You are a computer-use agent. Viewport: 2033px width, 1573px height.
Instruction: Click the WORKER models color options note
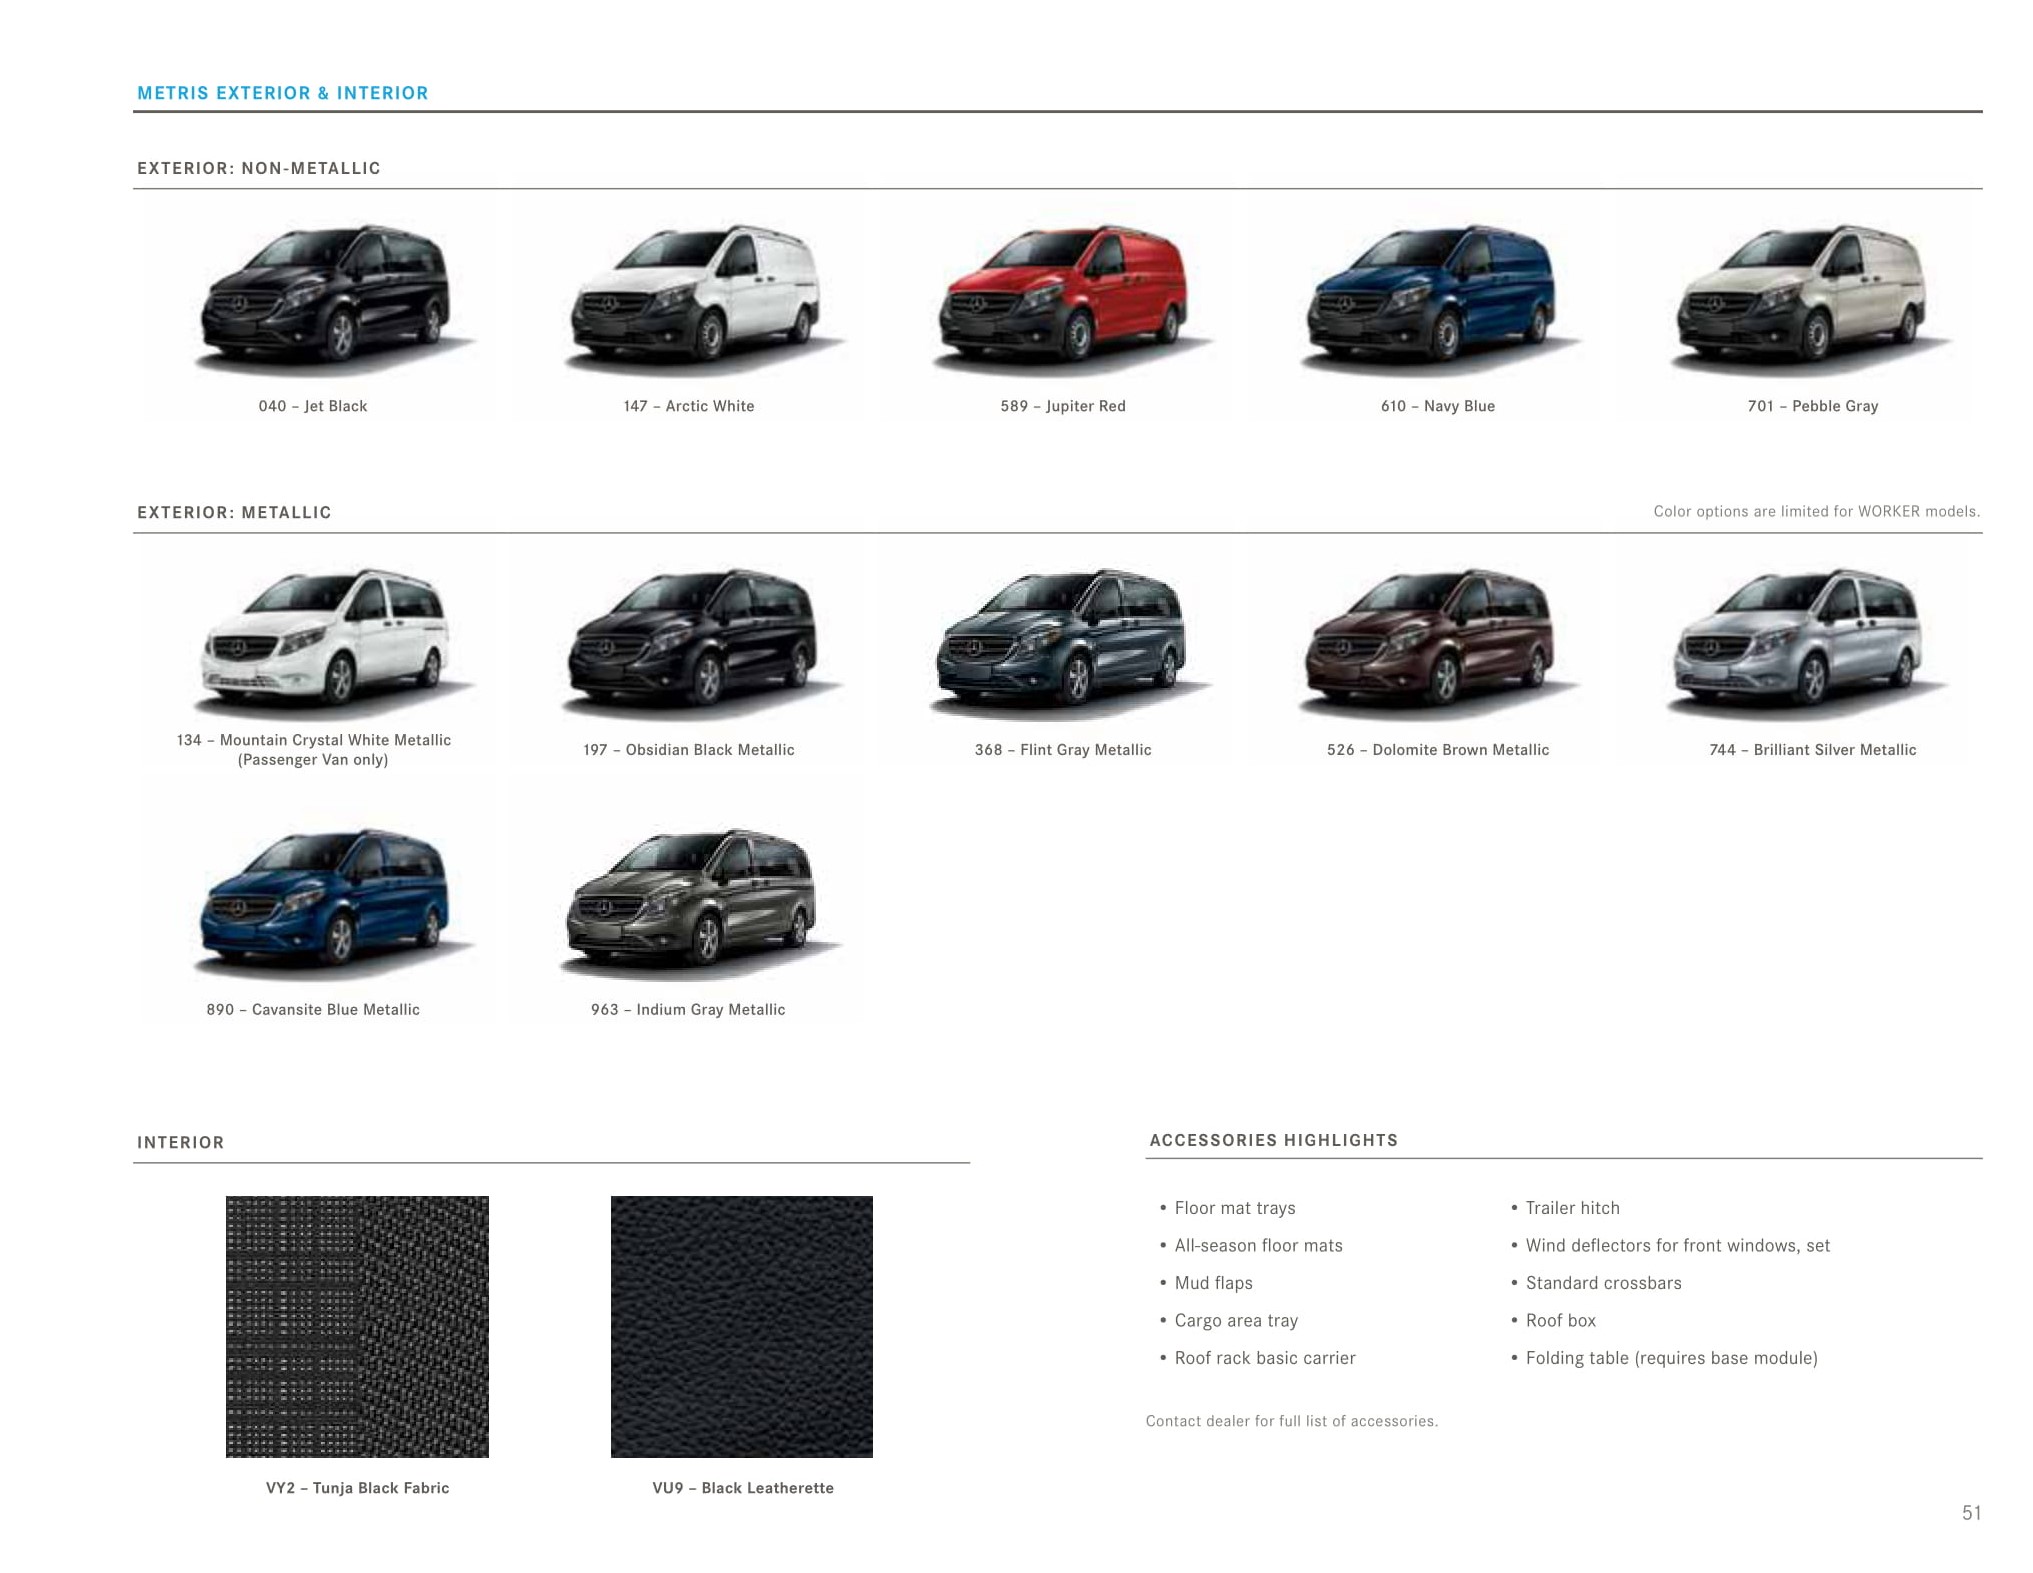click(1817, 512)
